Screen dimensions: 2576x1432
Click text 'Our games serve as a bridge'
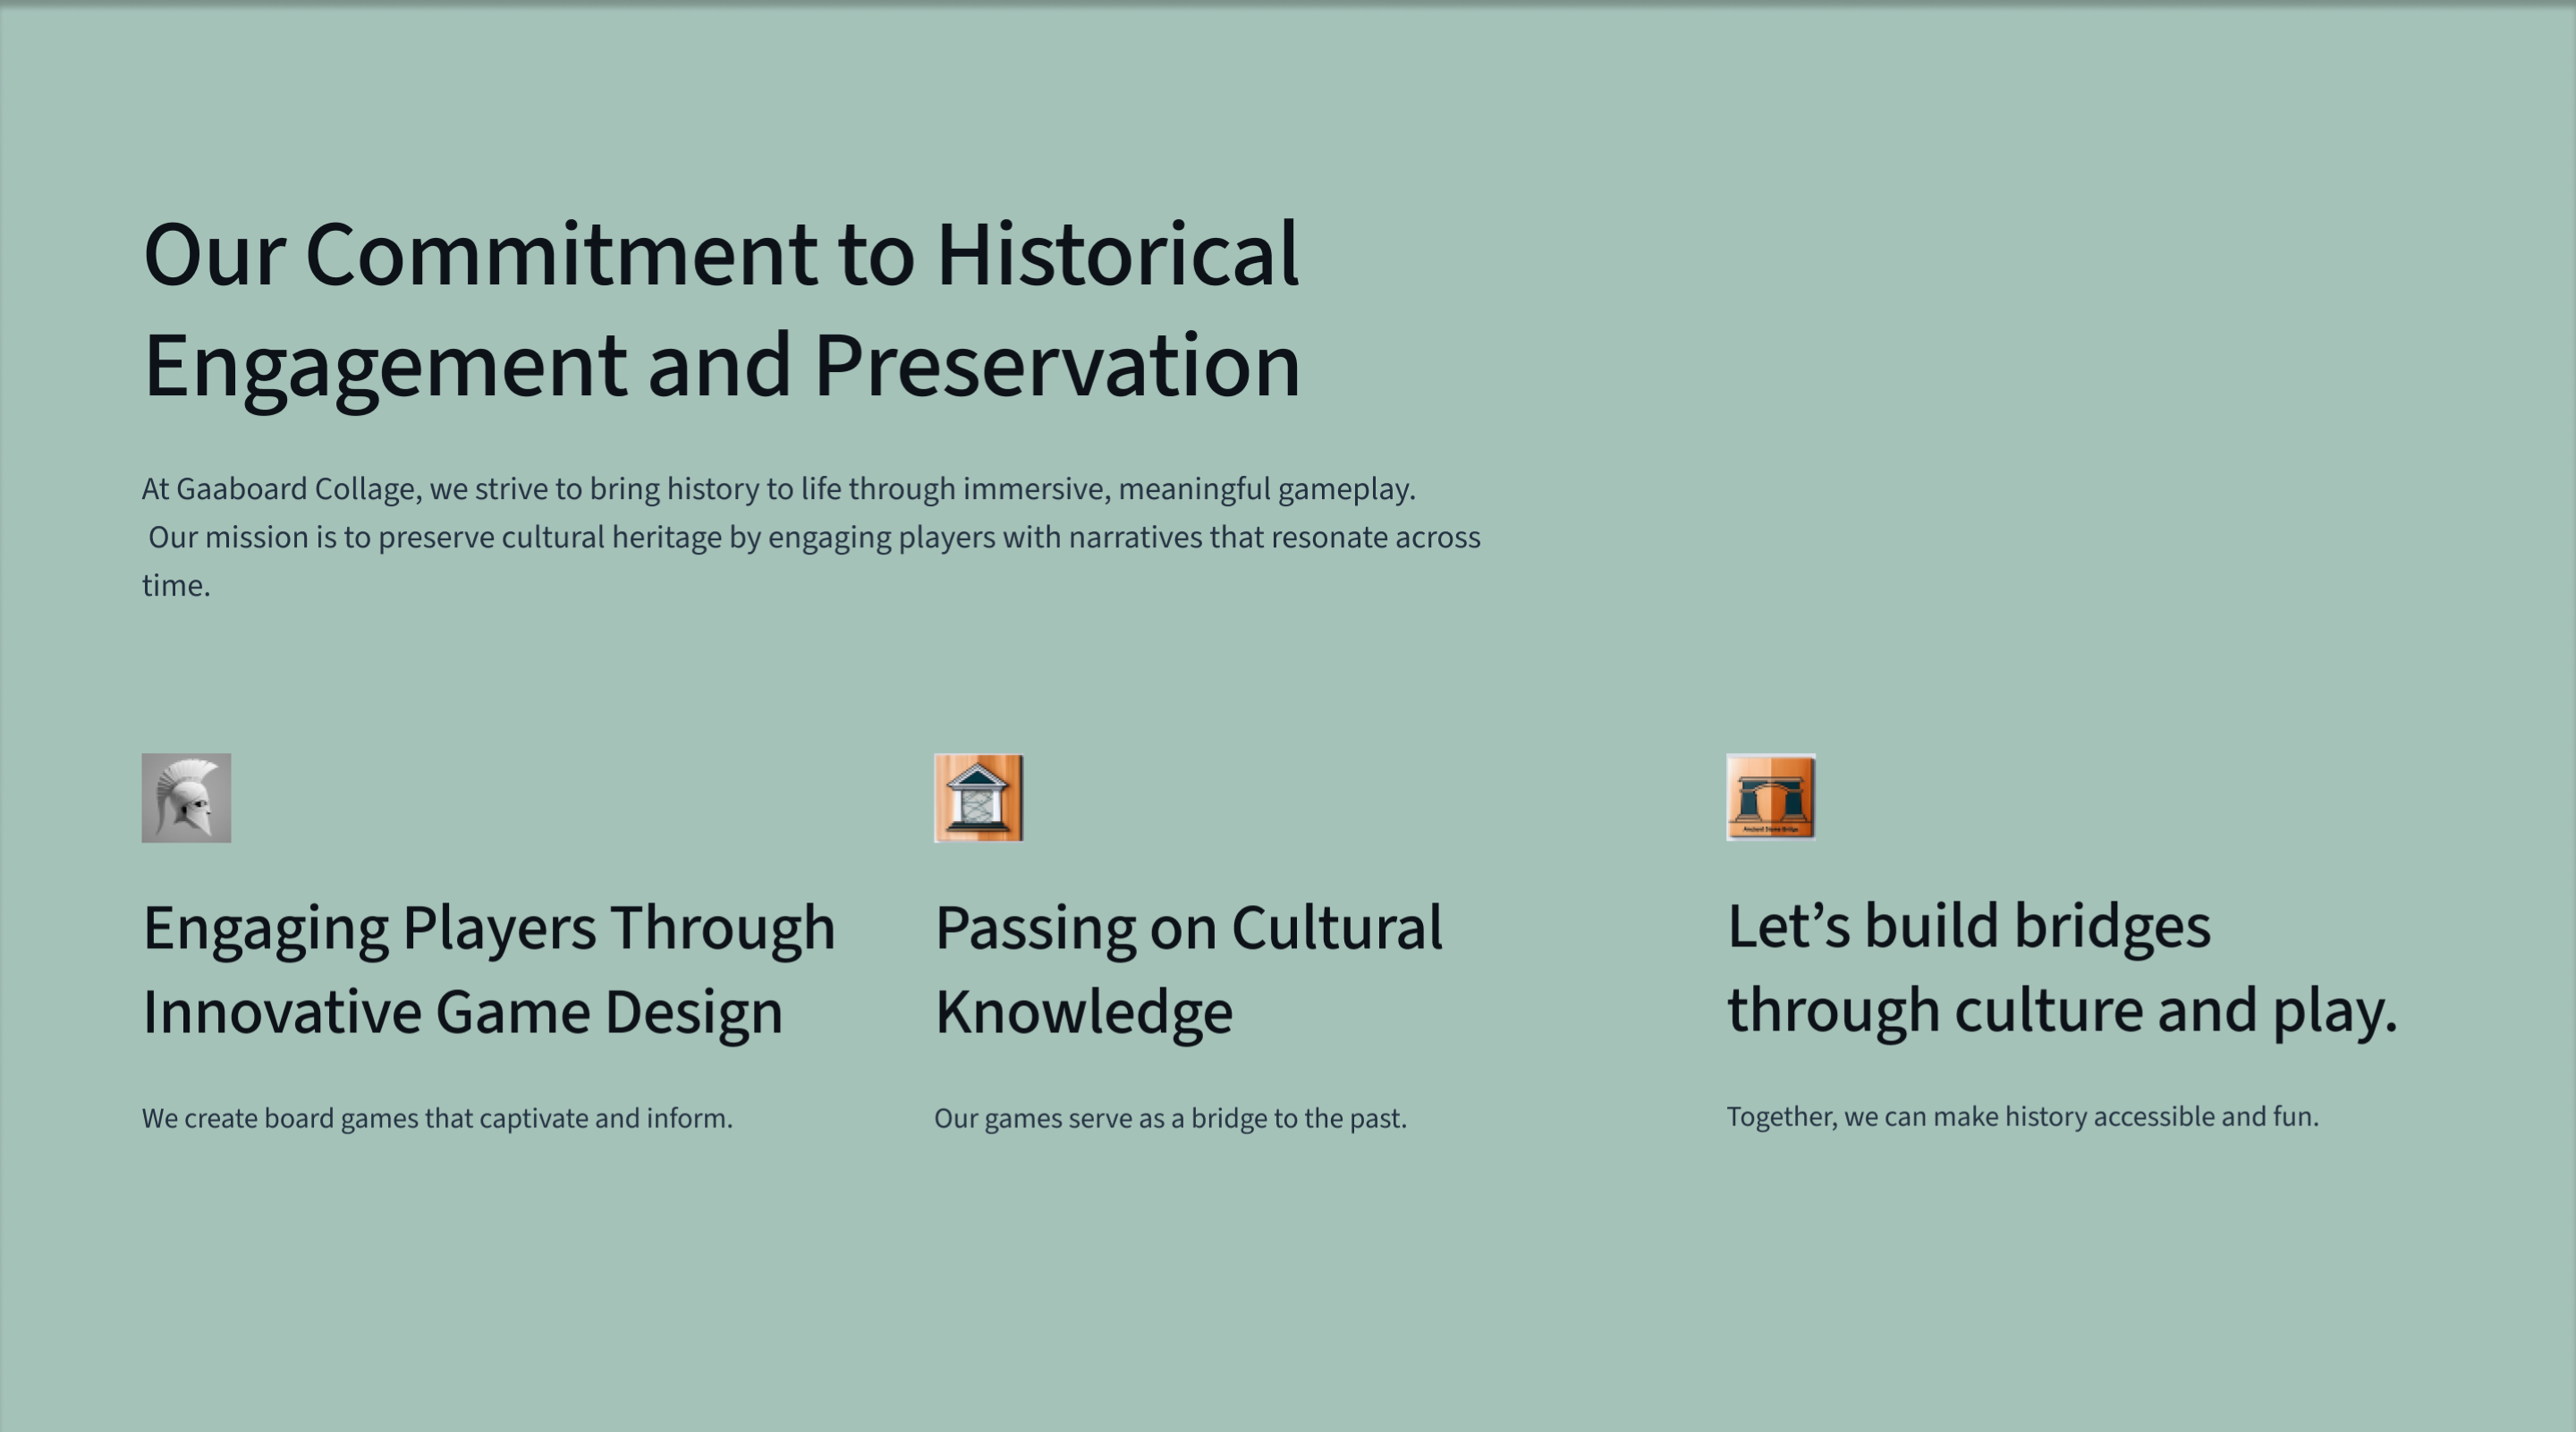click(x=1170, y=1118)
